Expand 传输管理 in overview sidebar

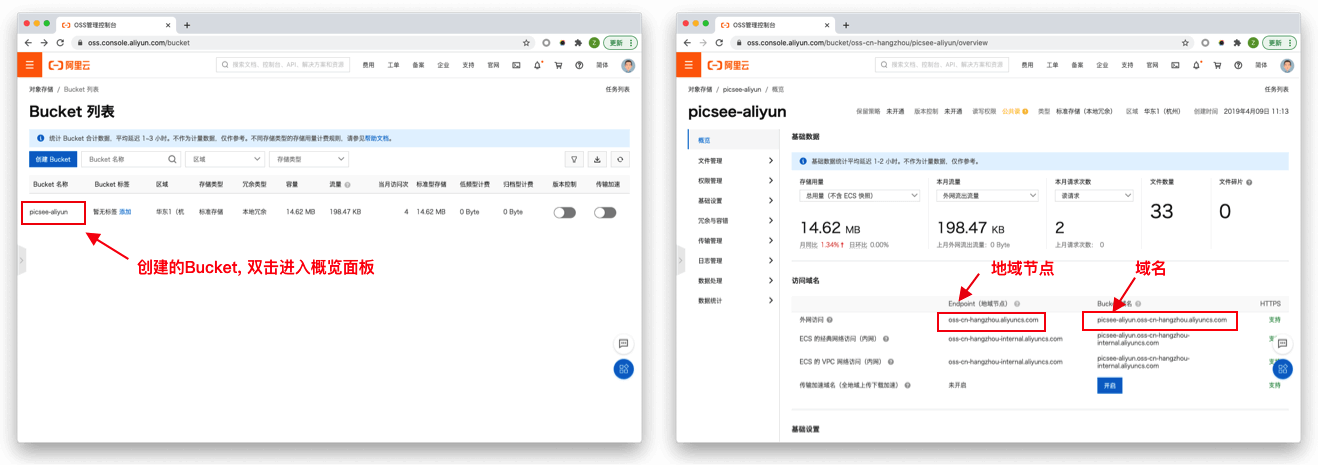735,240
